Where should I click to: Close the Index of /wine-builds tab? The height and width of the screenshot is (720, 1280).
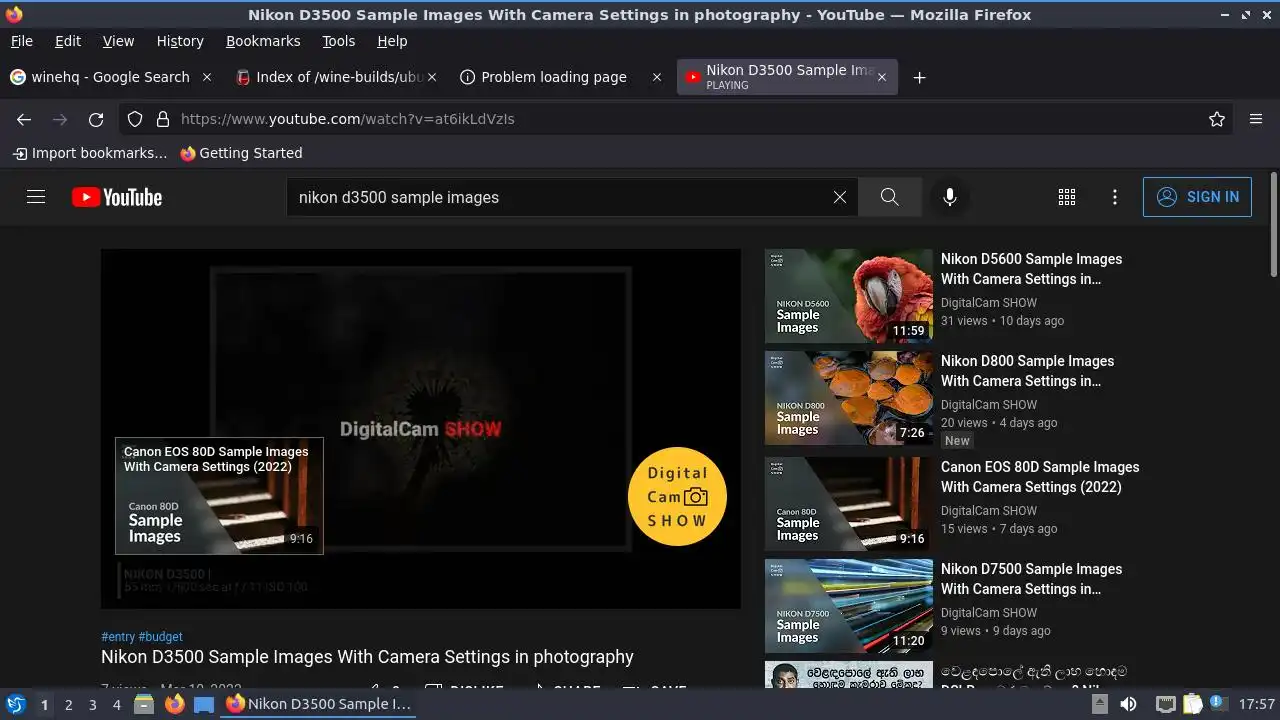pos(432,77)
